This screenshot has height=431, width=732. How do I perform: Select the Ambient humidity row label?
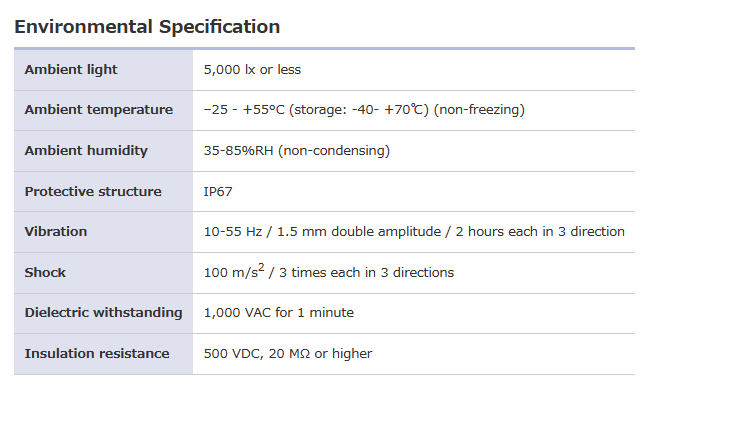[86, 151]
